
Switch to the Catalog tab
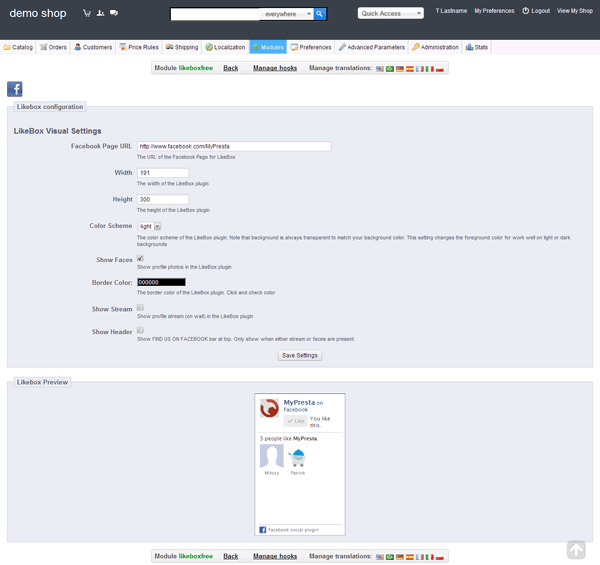point(18,47)
